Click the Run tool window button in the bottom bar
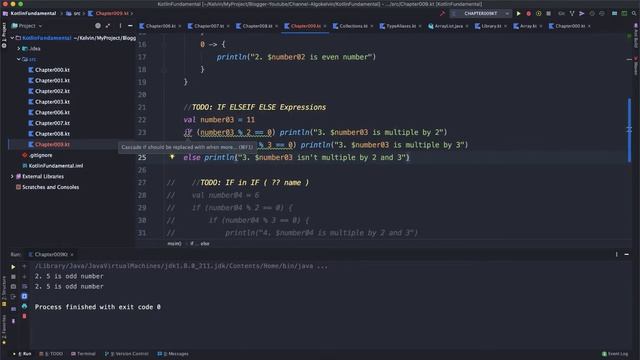This screenshot has width=640, height=360. click(23, 354)
